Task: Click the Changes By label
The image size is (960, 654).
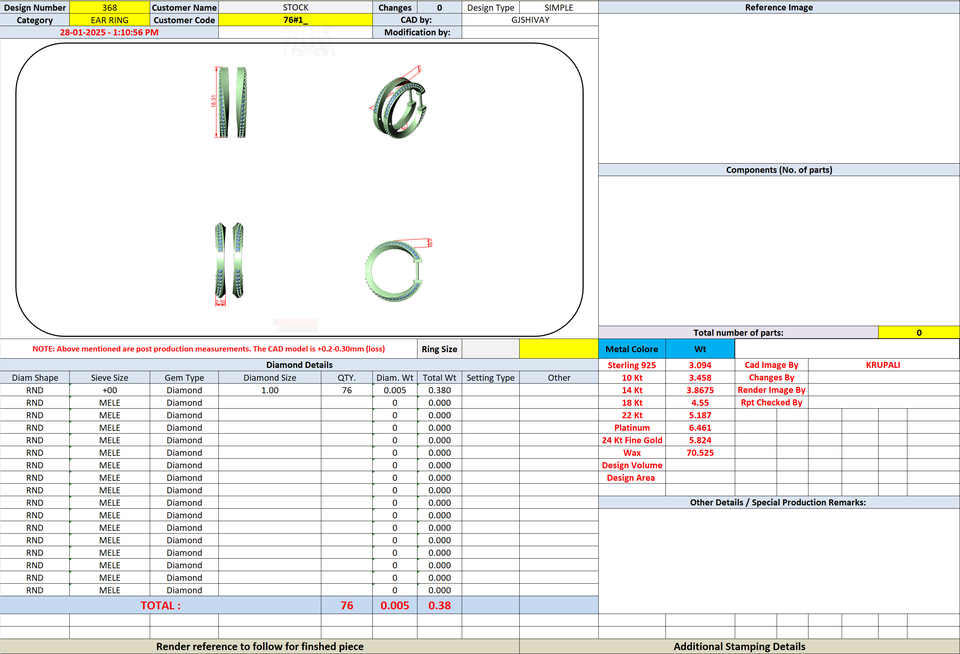Action: tap(771, 378)
